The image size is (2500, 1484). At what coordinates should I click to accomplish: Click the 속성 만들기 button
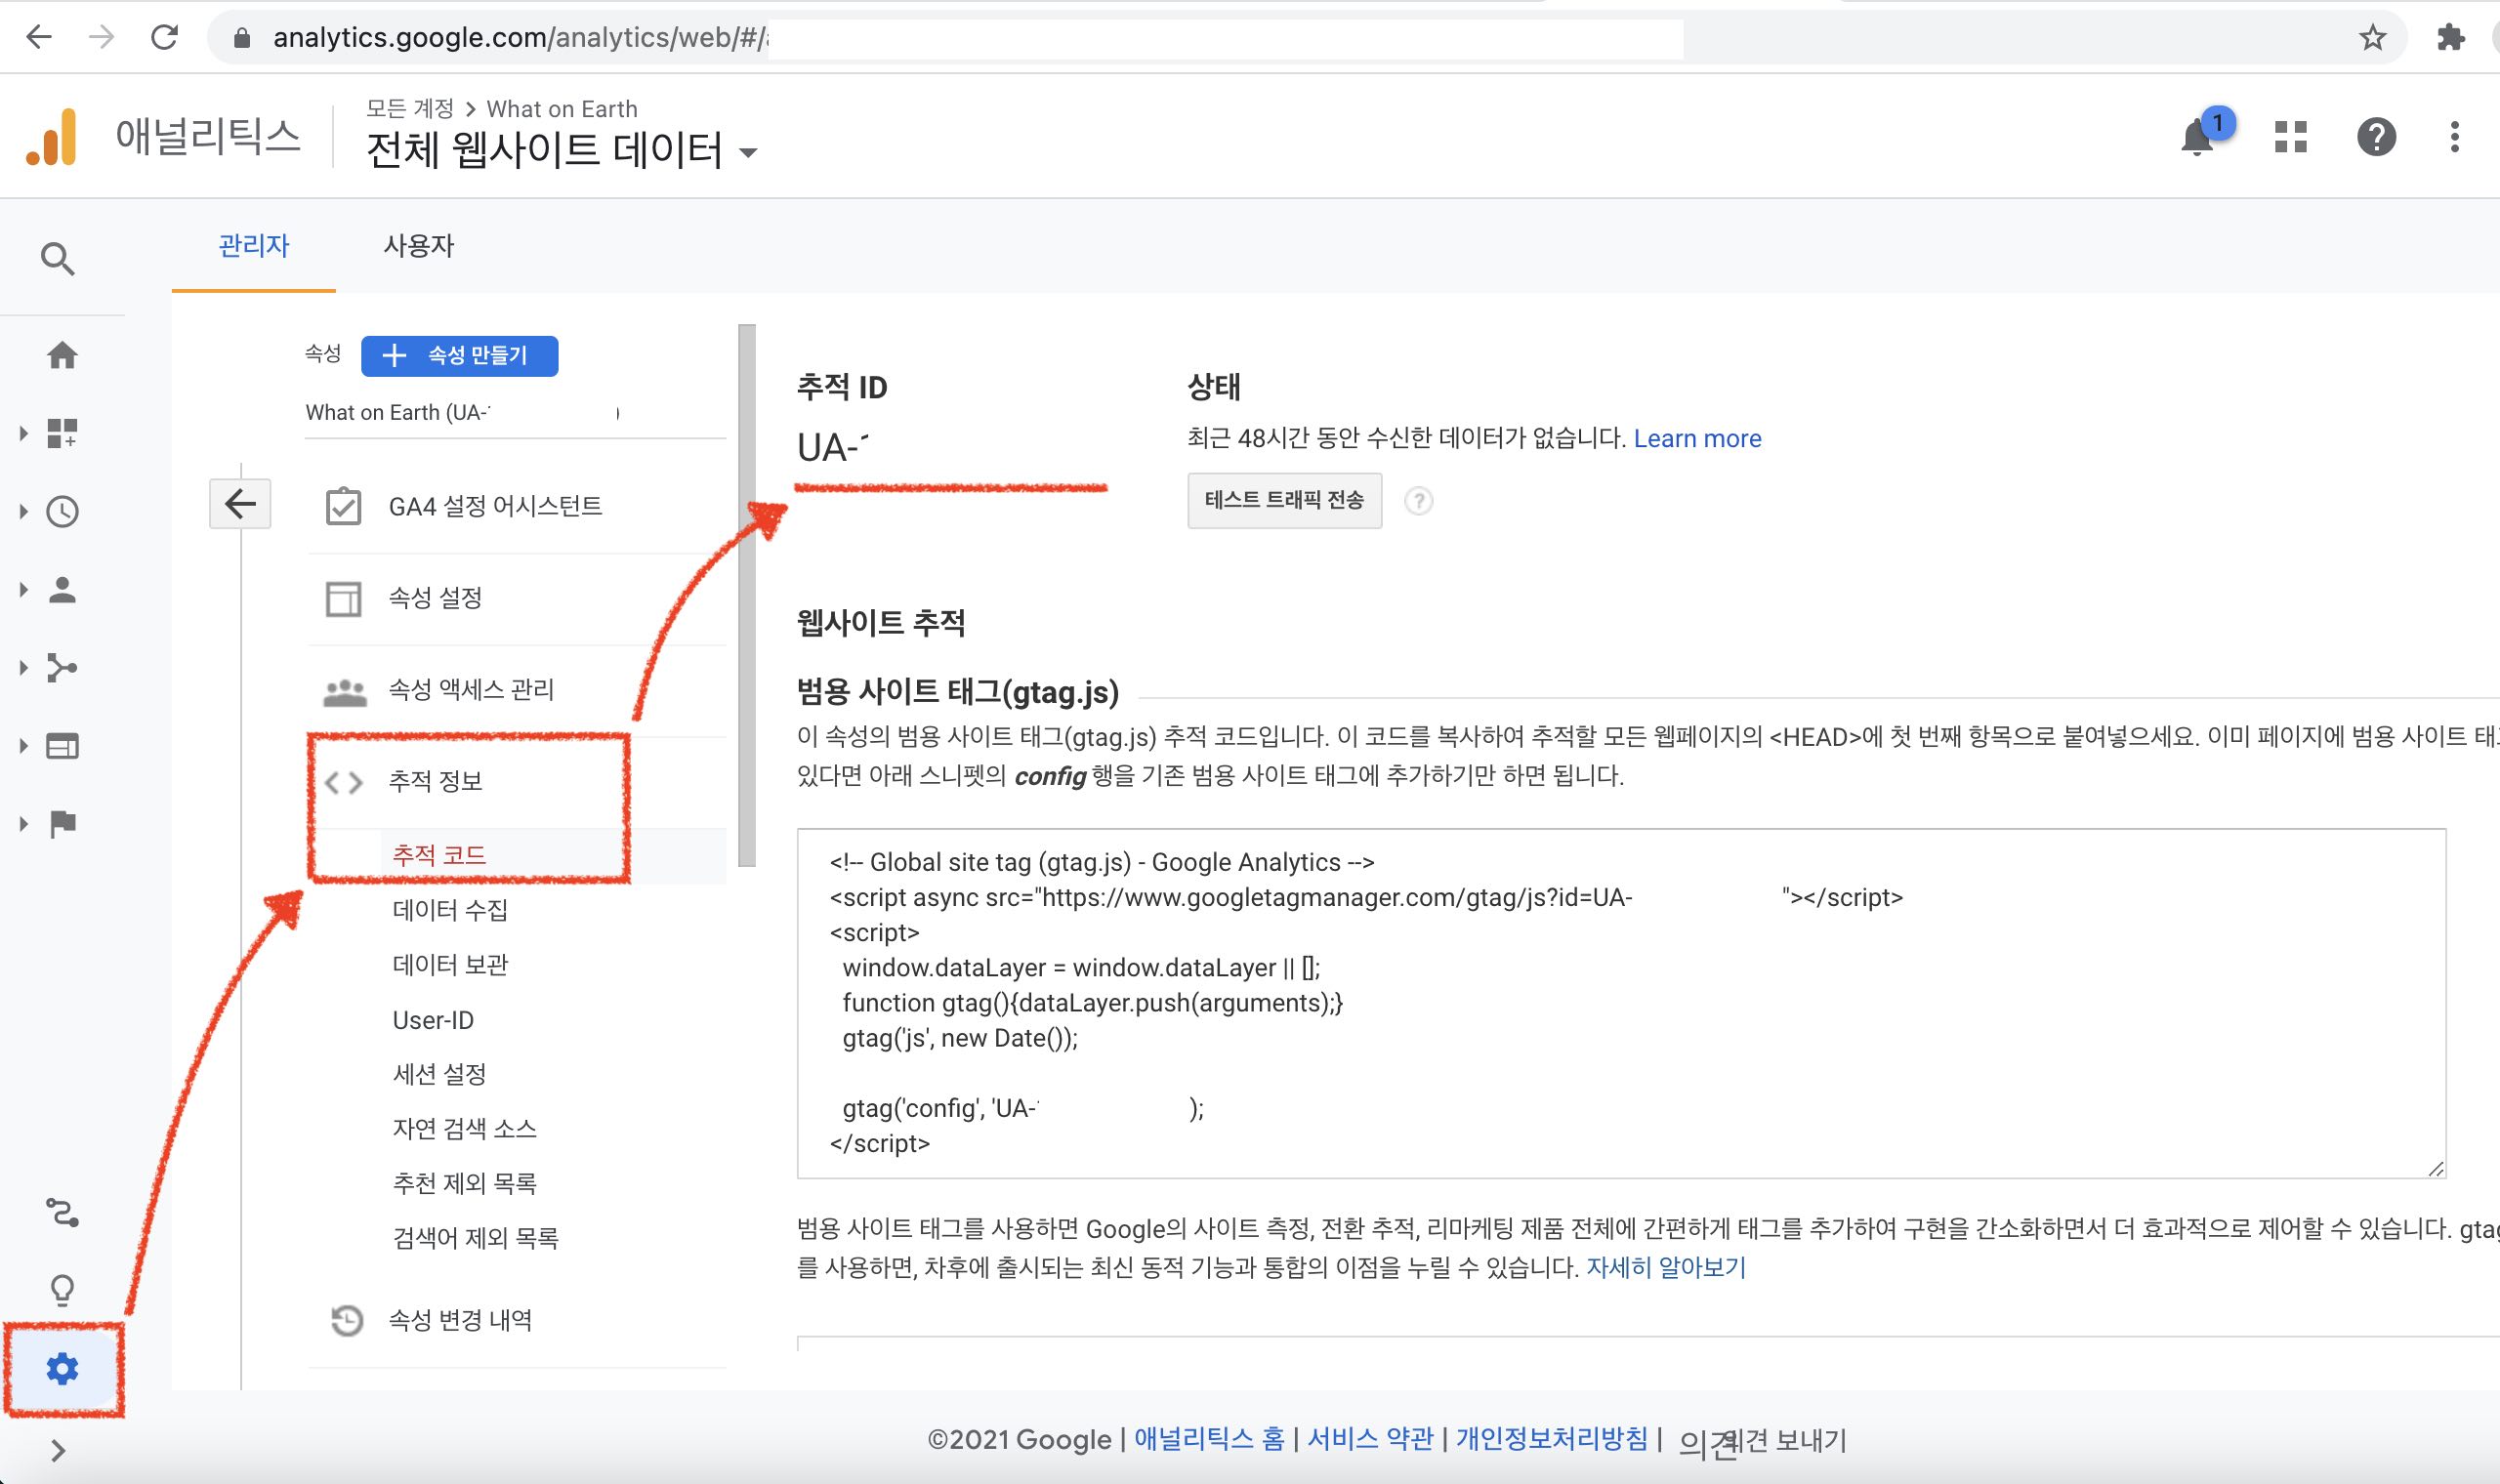[x=459, y=356]
